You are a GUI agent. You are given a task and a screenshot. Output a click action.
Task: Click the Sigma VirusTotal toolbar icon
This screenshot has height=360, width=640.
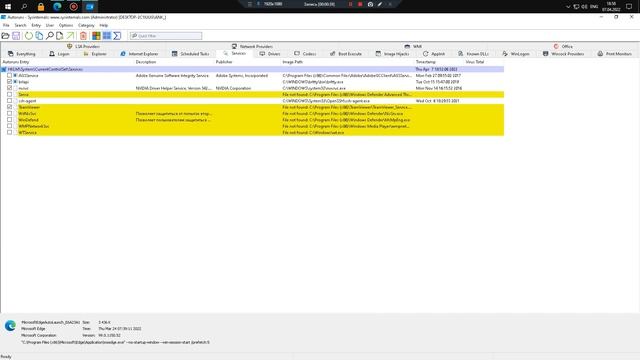tap(117, 36)
